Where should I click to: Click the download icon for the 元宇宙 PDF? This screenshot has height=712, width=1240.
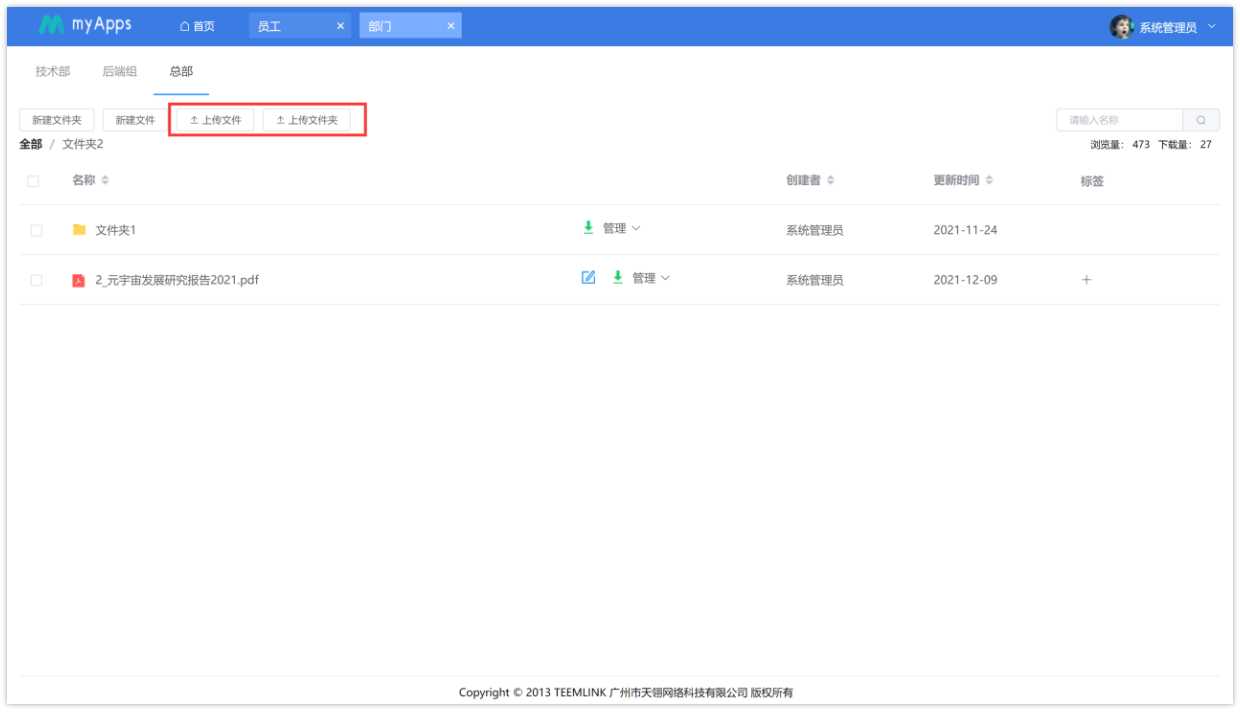coord(619,279)
